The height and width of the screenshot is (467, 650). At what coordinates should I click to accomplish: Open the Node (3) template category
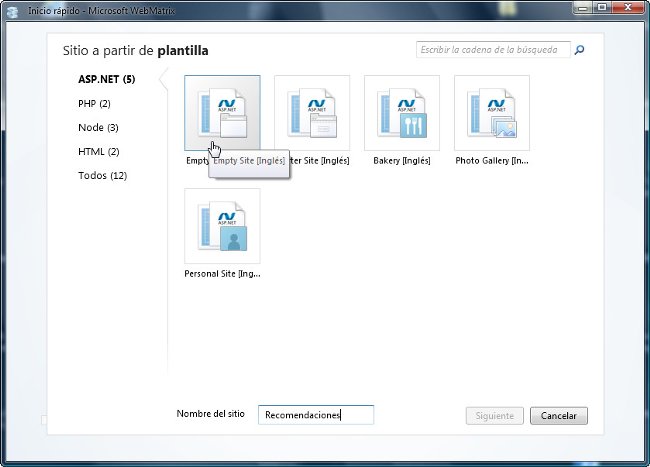(98, 127)
